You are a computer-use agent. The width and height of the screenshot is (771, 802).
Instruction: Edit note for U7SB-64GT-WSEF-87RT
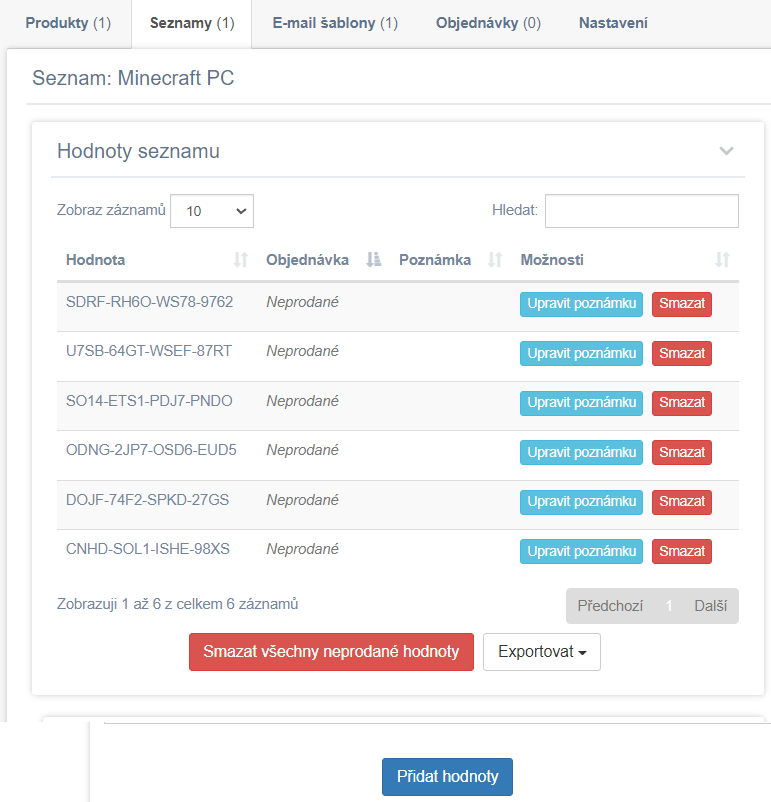tap(581, 353)
